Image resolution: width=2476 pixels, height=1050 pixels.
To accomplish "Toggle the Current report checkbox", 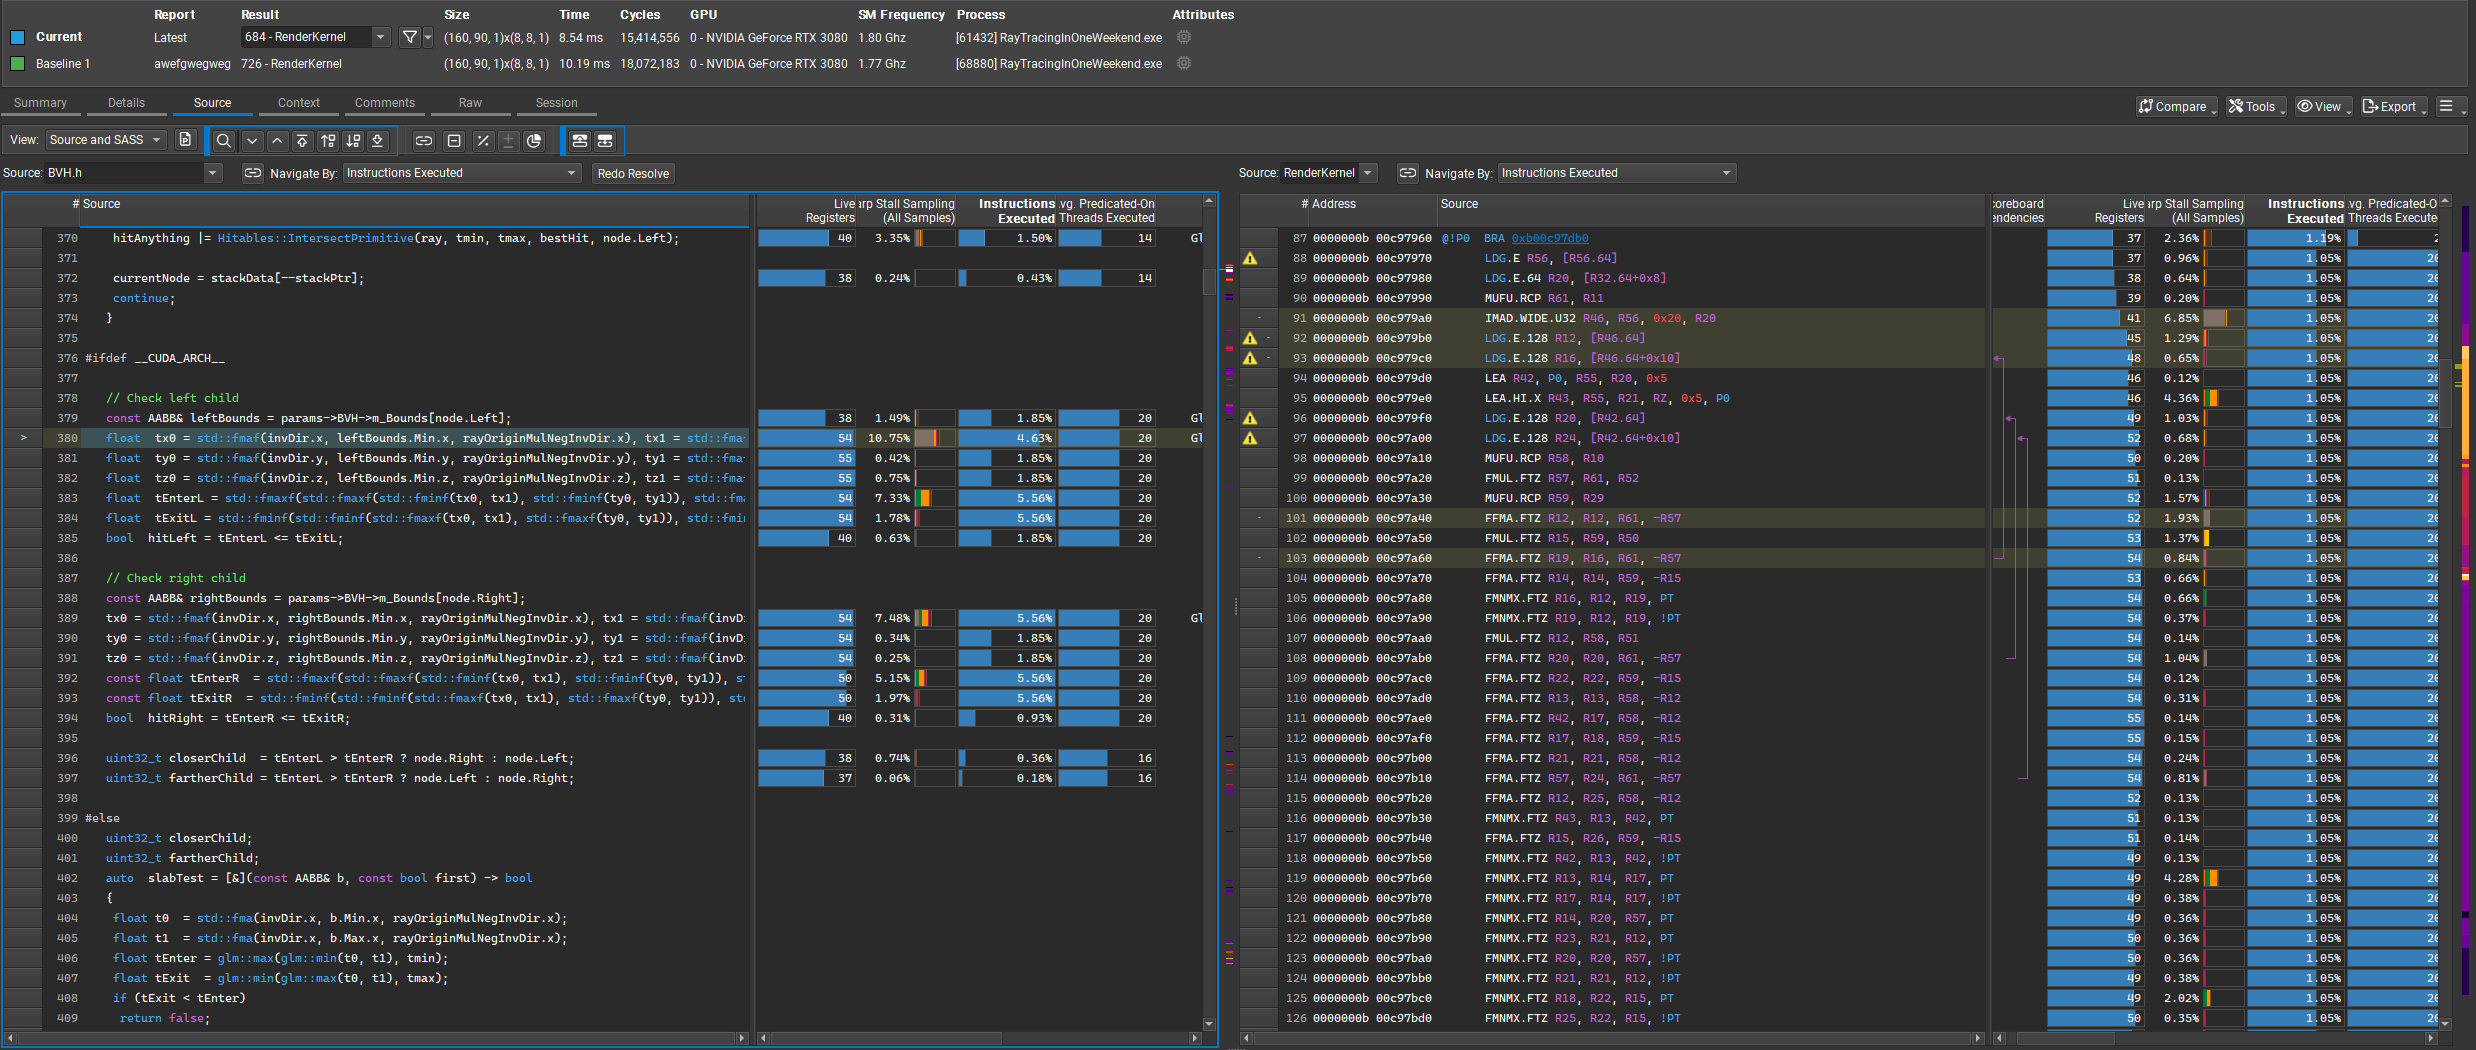I will point(16,36).
